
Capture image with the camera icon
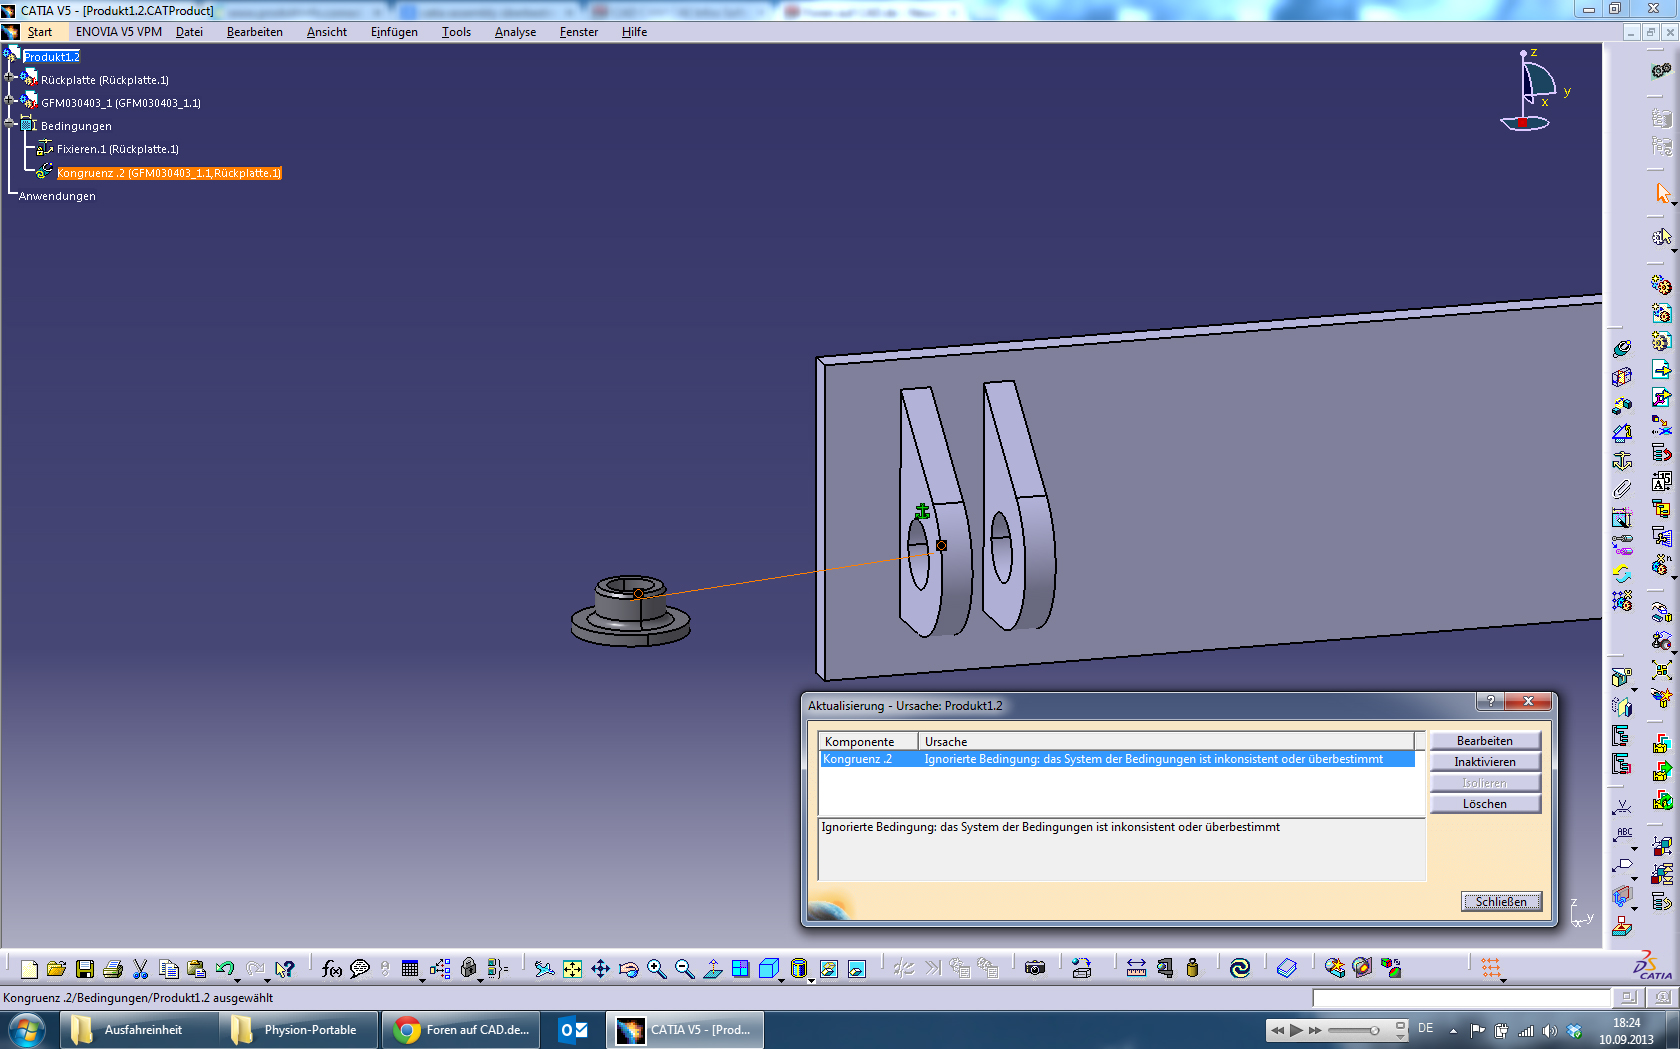click(x=1035, y=968)
